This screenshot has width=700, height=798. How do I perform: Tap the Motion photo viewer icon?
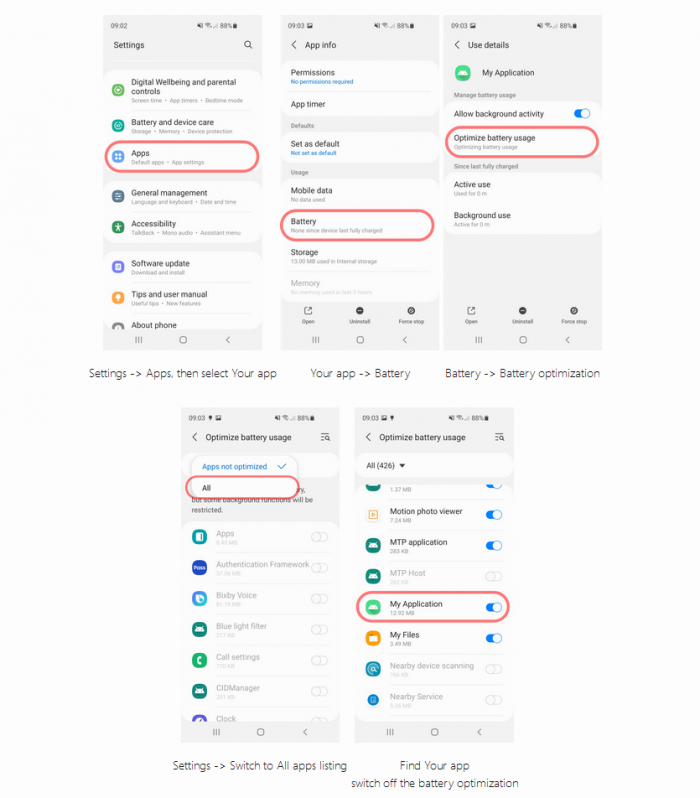tap(373, 515)
